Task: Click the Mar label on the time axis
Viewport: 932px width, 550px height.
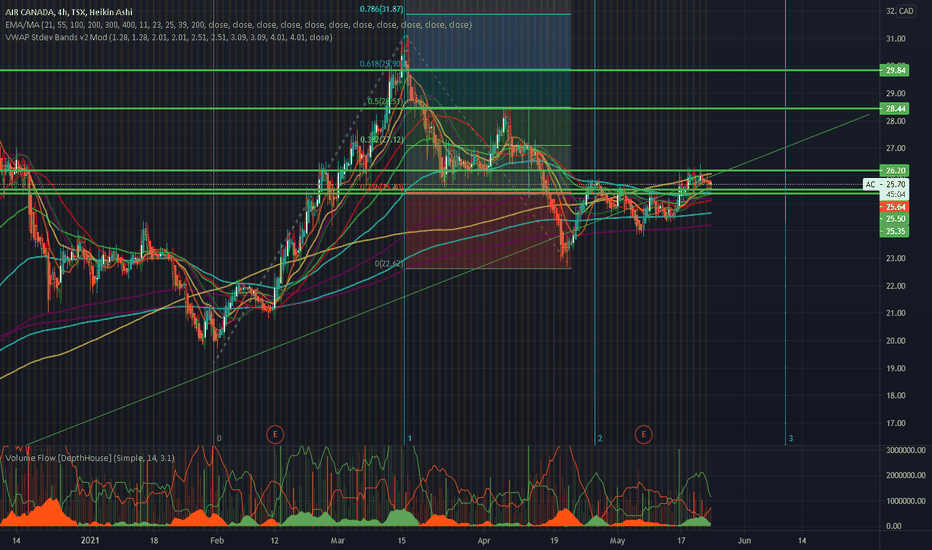Action: pos(338,540)
